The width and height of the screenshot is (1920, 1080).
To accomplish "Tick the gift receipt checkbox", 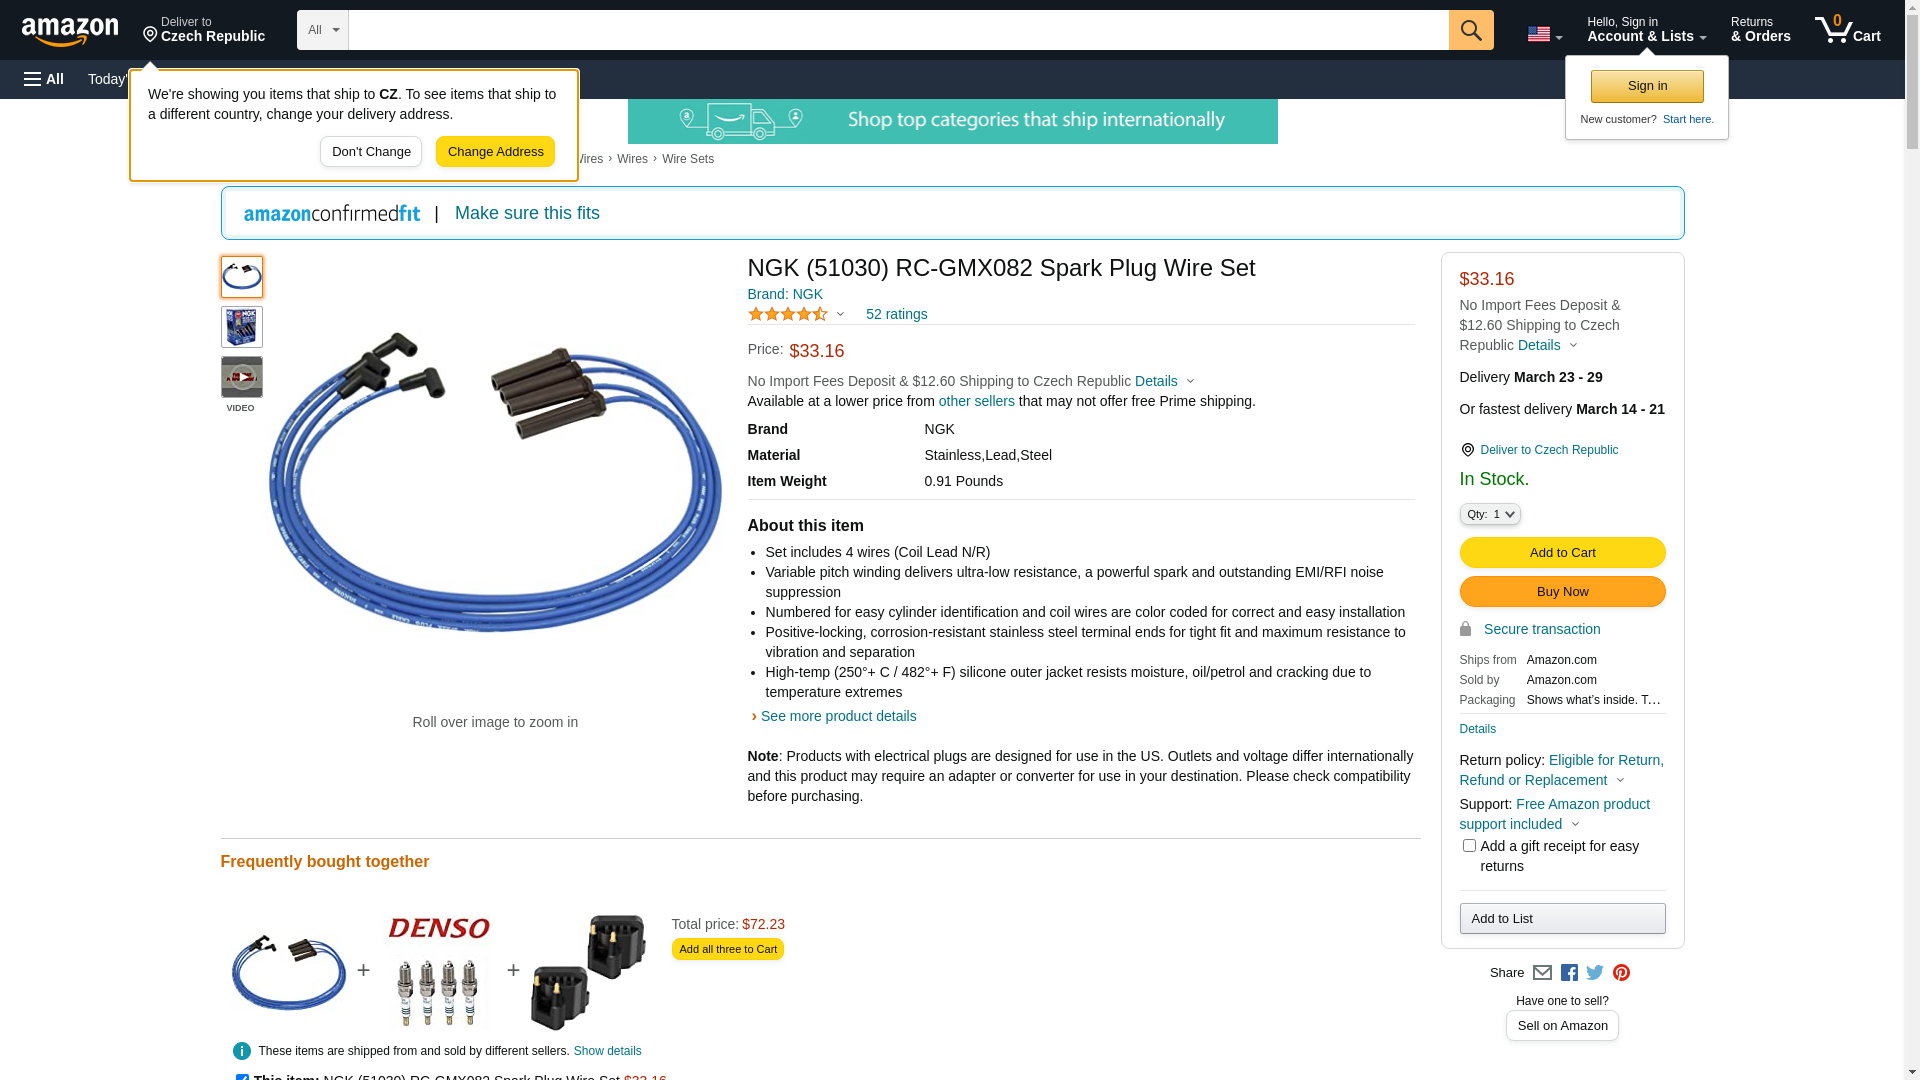I will (x=1469, y=846).
